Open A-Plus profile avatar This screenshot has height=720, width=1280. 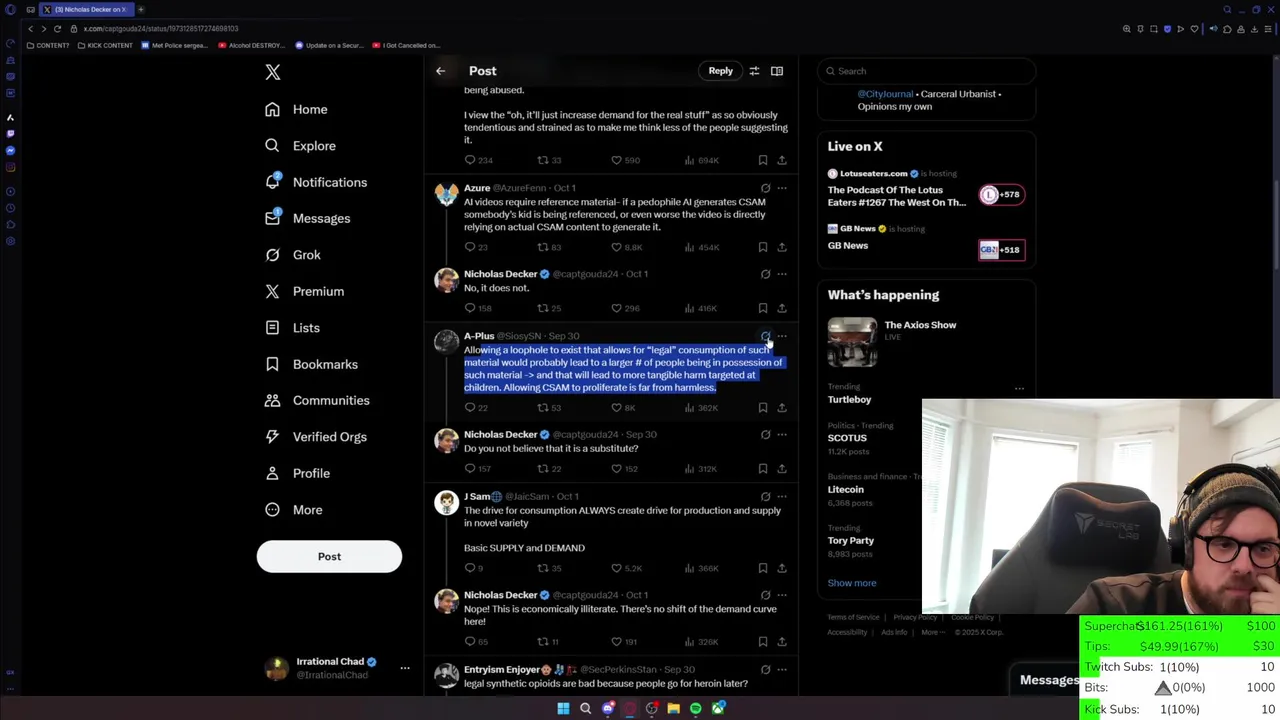[446, 342]
